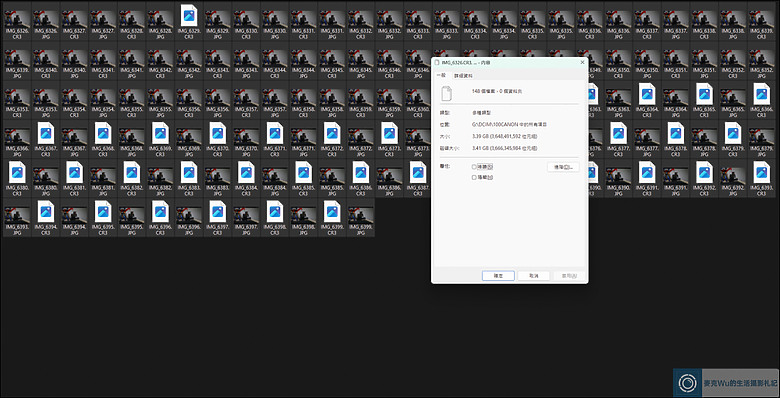The width and height of the screenshot is (780, 398).
Task: Select the IMG_6377.CR3 file icon
Action: tap(618, 133)
